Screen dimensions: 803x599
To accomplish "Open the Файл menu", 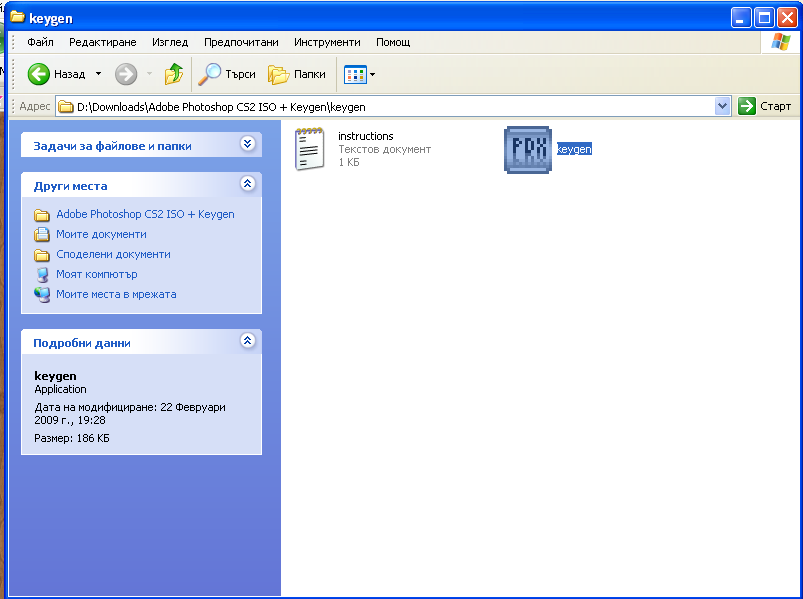I will pyautogui.click(x=40, y=42).
